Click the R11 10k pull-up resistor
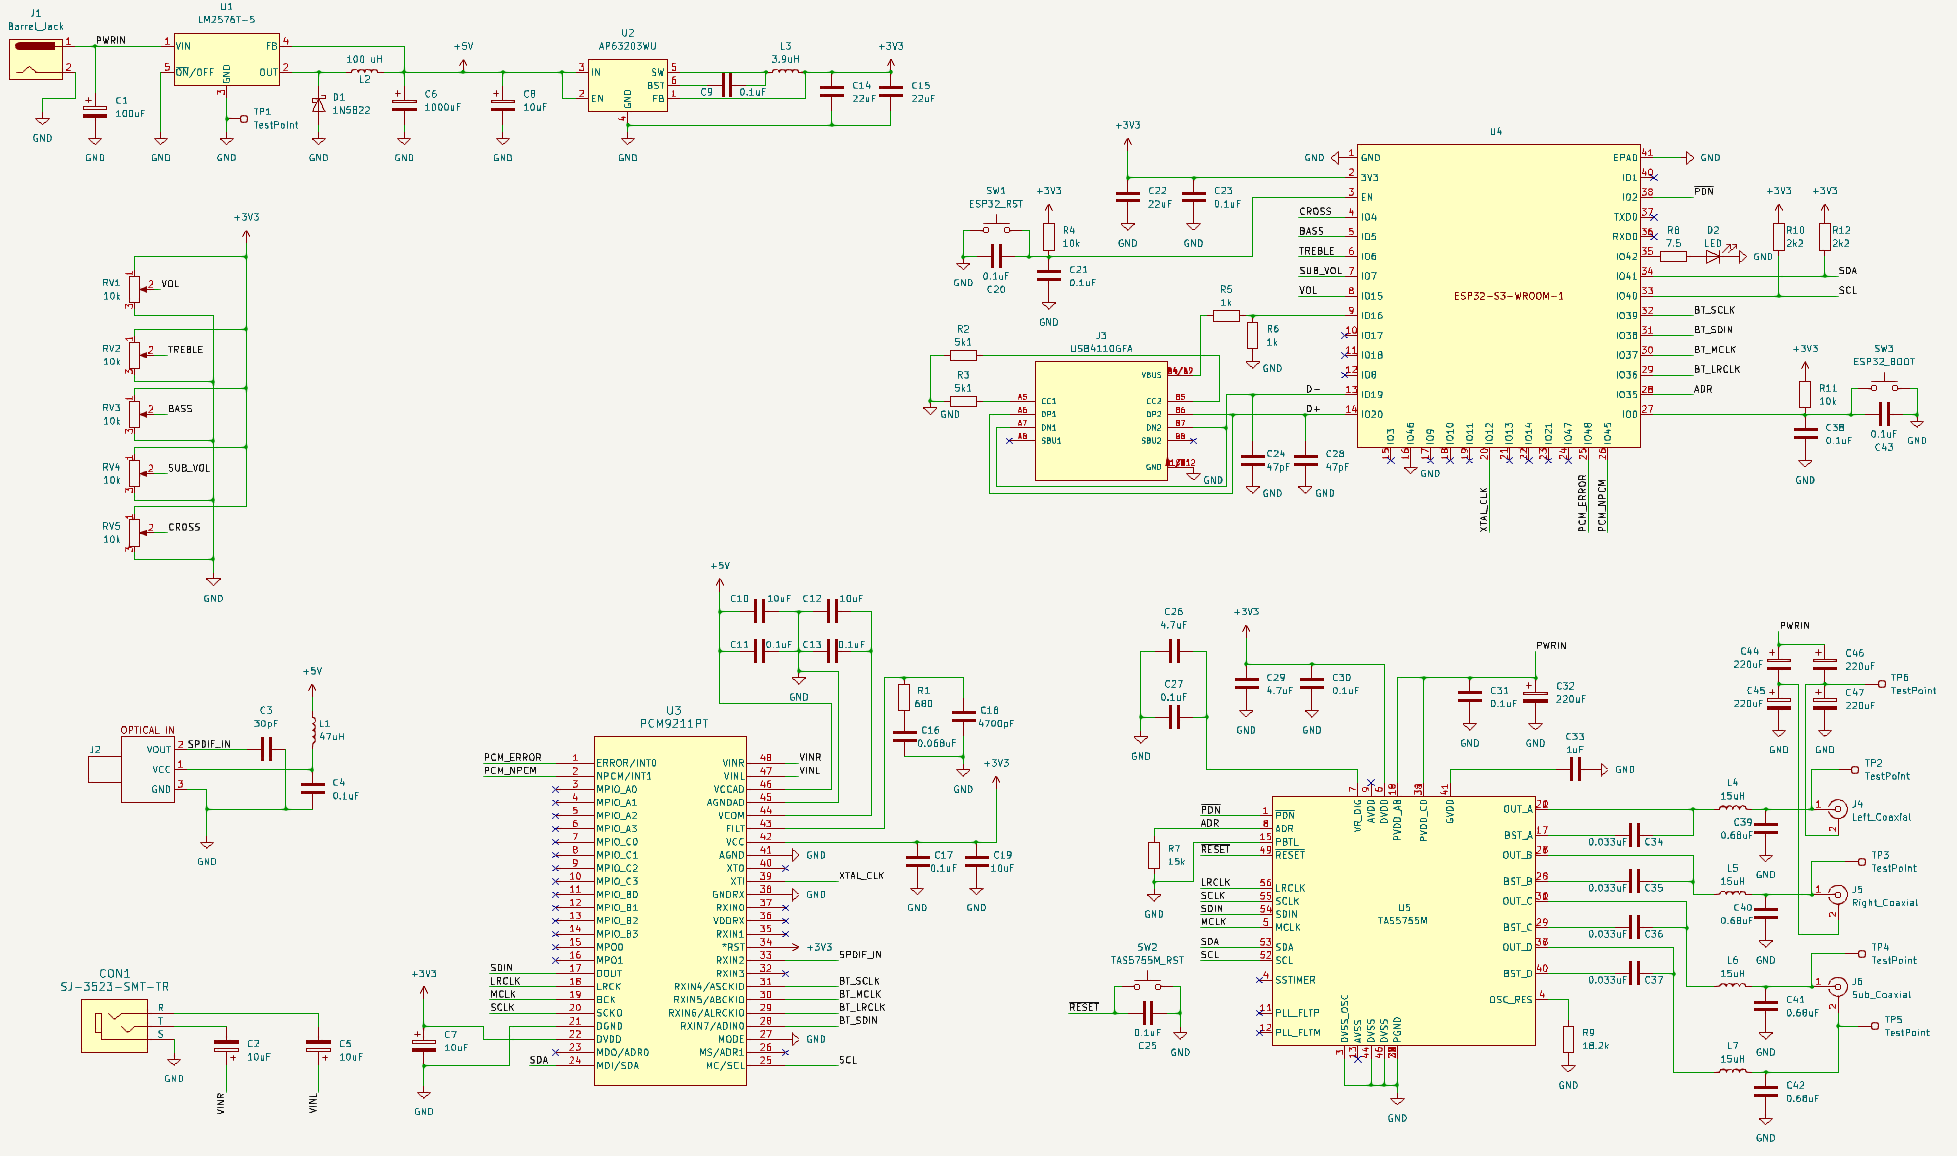Viewport: 1957px width, 1156px height. coord(1805,394)
